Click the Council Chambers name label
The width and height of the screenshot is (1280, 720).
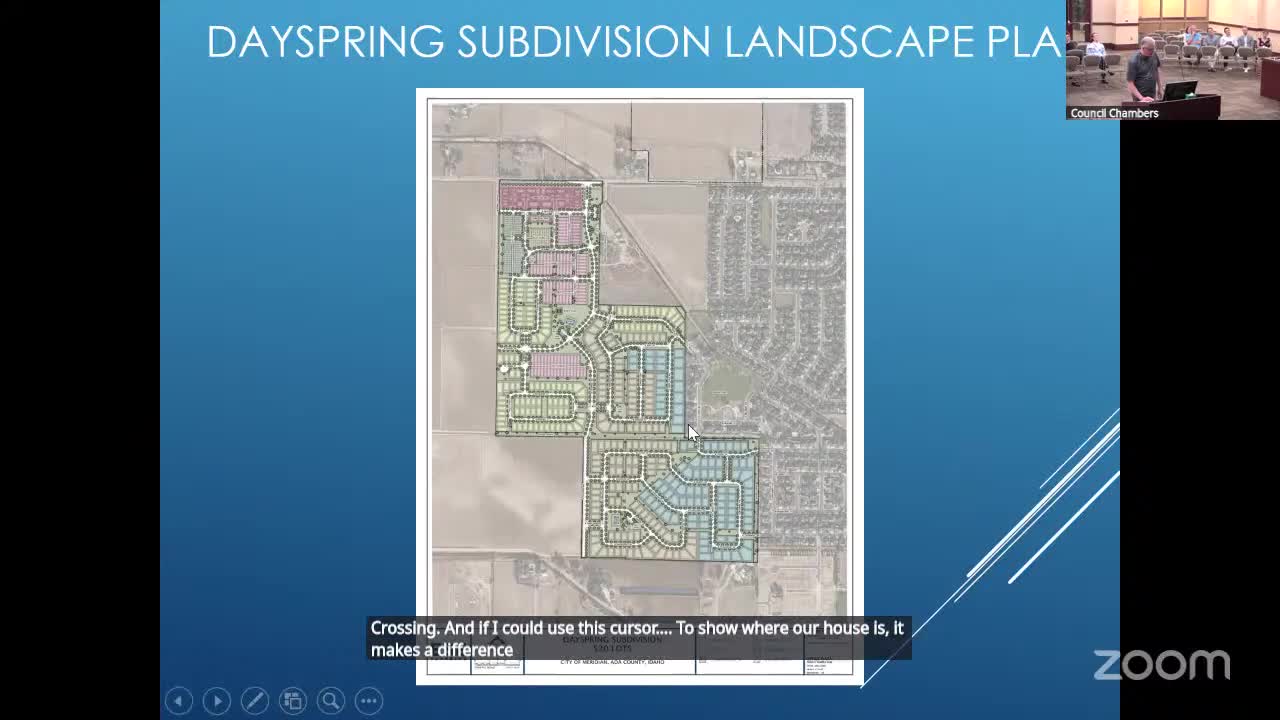pos(1114,113)
